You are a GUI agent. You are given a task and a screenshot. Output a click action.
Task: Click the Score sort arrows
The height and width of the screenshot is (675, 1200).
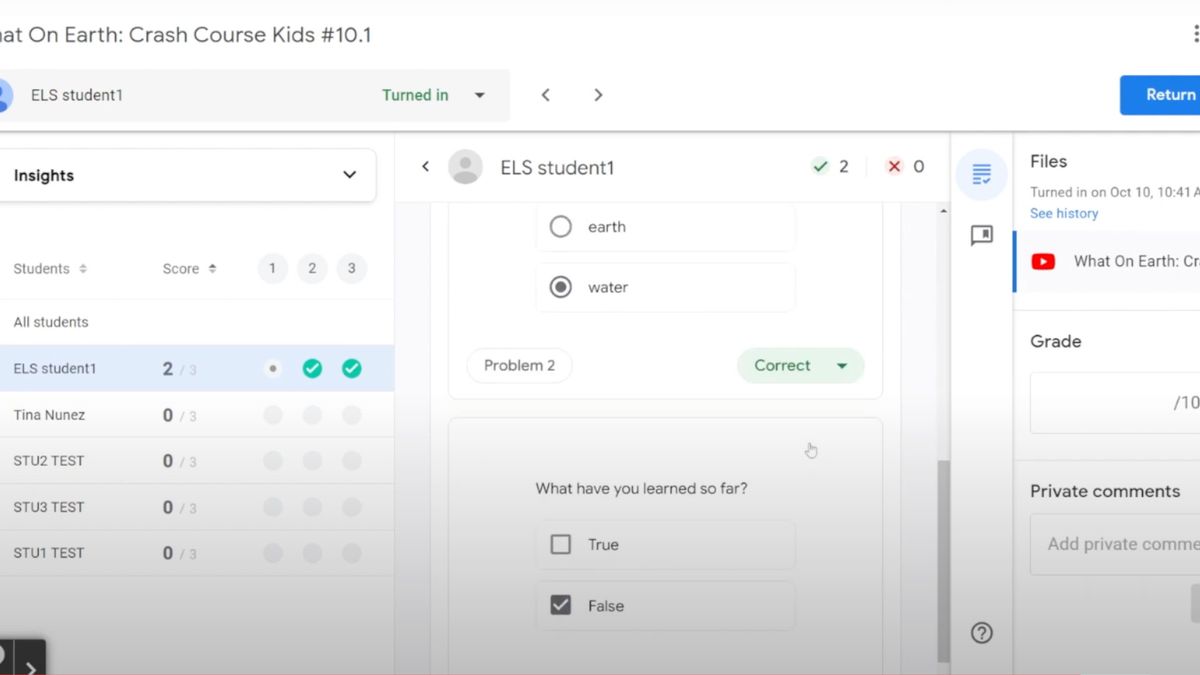pos(213,268)
